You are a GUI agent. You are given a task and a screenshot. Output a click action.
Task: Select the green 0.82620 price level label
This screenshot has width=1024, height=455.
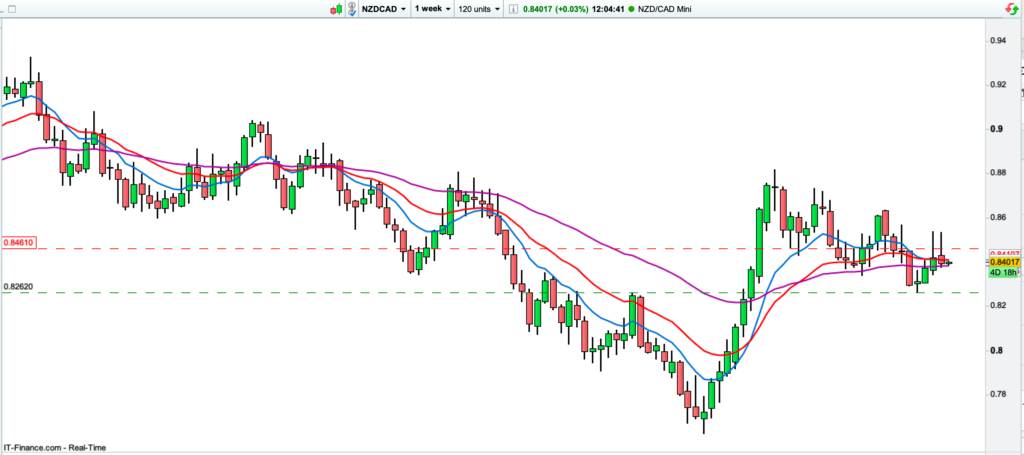19,287
